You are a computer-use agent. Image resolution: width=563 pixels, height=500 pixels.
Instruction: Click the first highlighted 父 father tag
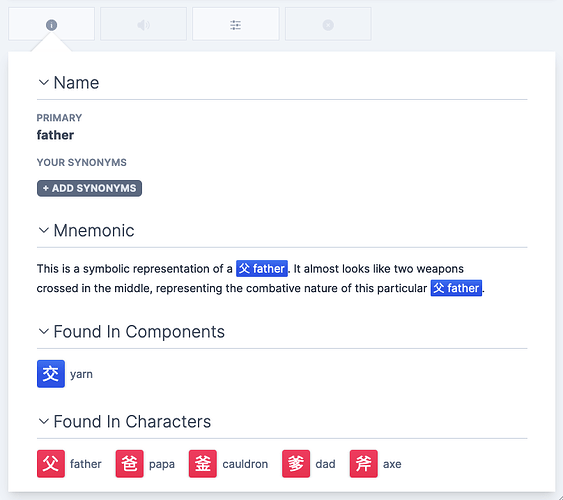tap(262, 268)
